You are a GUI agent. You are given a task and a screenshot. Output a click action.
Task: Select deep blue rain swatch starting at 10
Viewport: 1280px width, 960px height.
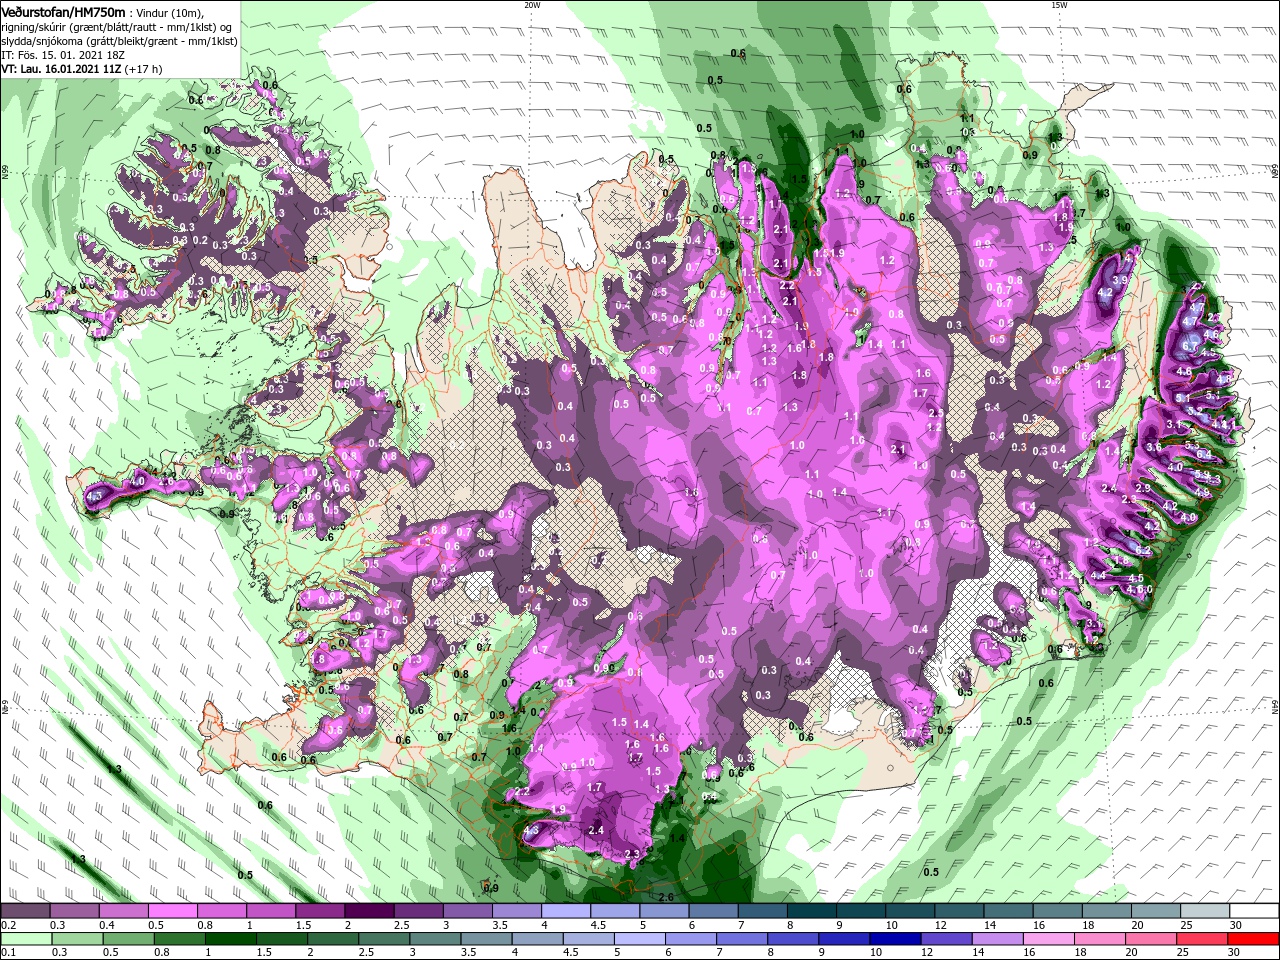[x=895, y=939]
